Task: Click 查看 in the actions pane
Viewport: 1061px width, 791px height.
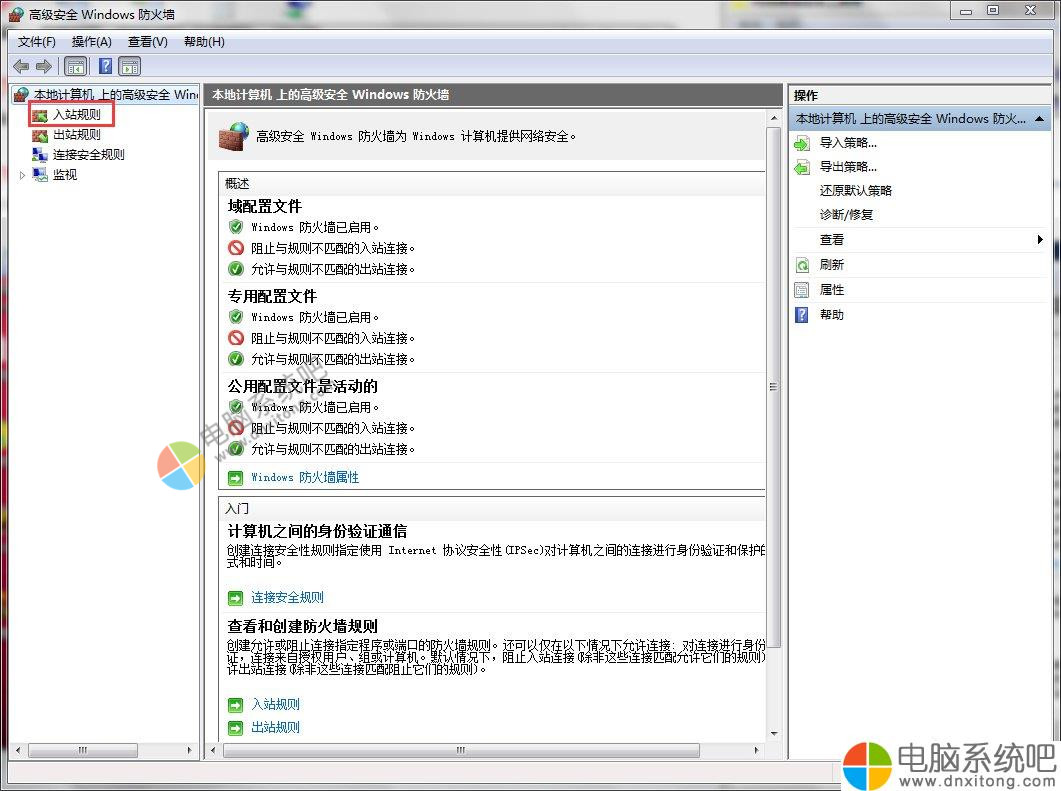Action: 832,240
